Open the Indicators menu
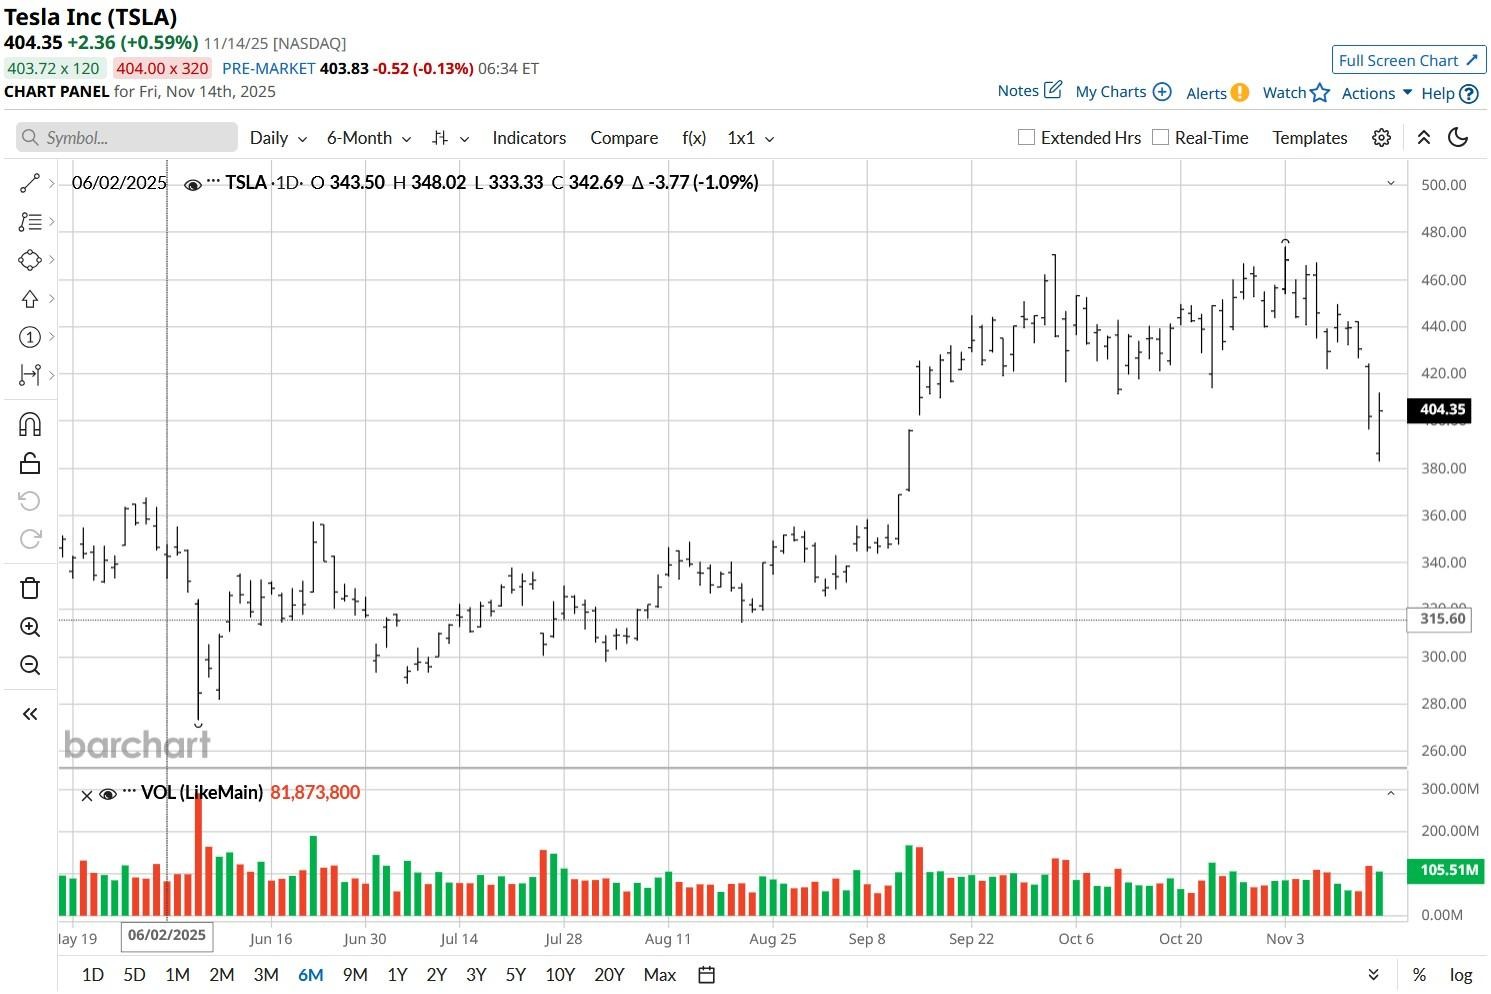Screen dimensions: 1491x994 [x=529, y=138]
